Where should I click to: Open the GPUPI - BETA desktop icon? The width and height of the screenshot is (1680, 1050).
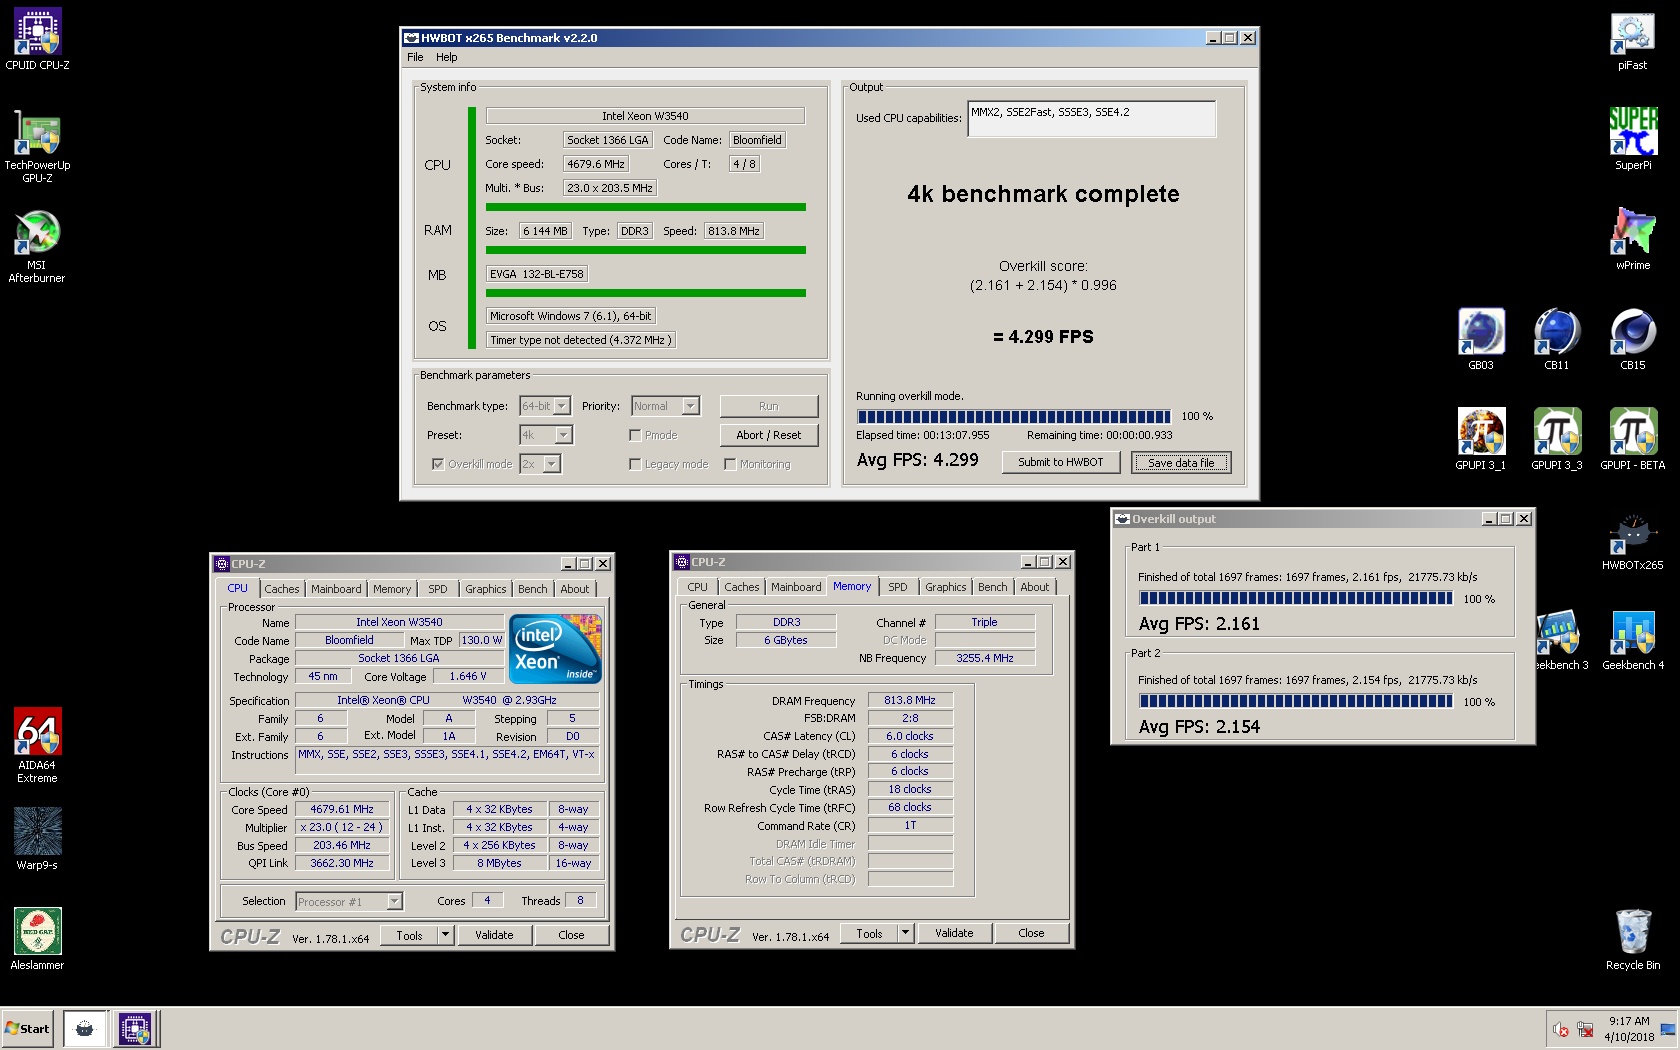tap(1633, 439)
